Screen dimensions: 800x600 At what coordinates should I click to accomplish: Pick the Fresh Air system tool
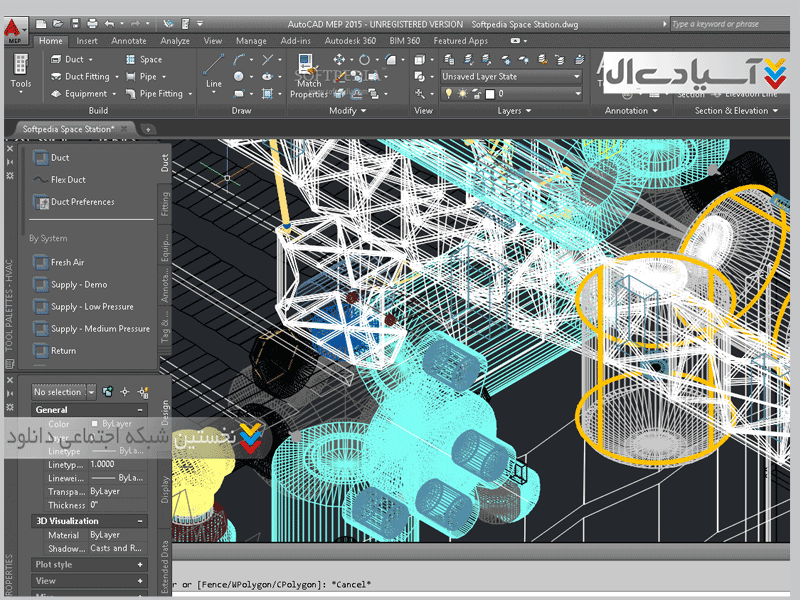click(67, 263)
